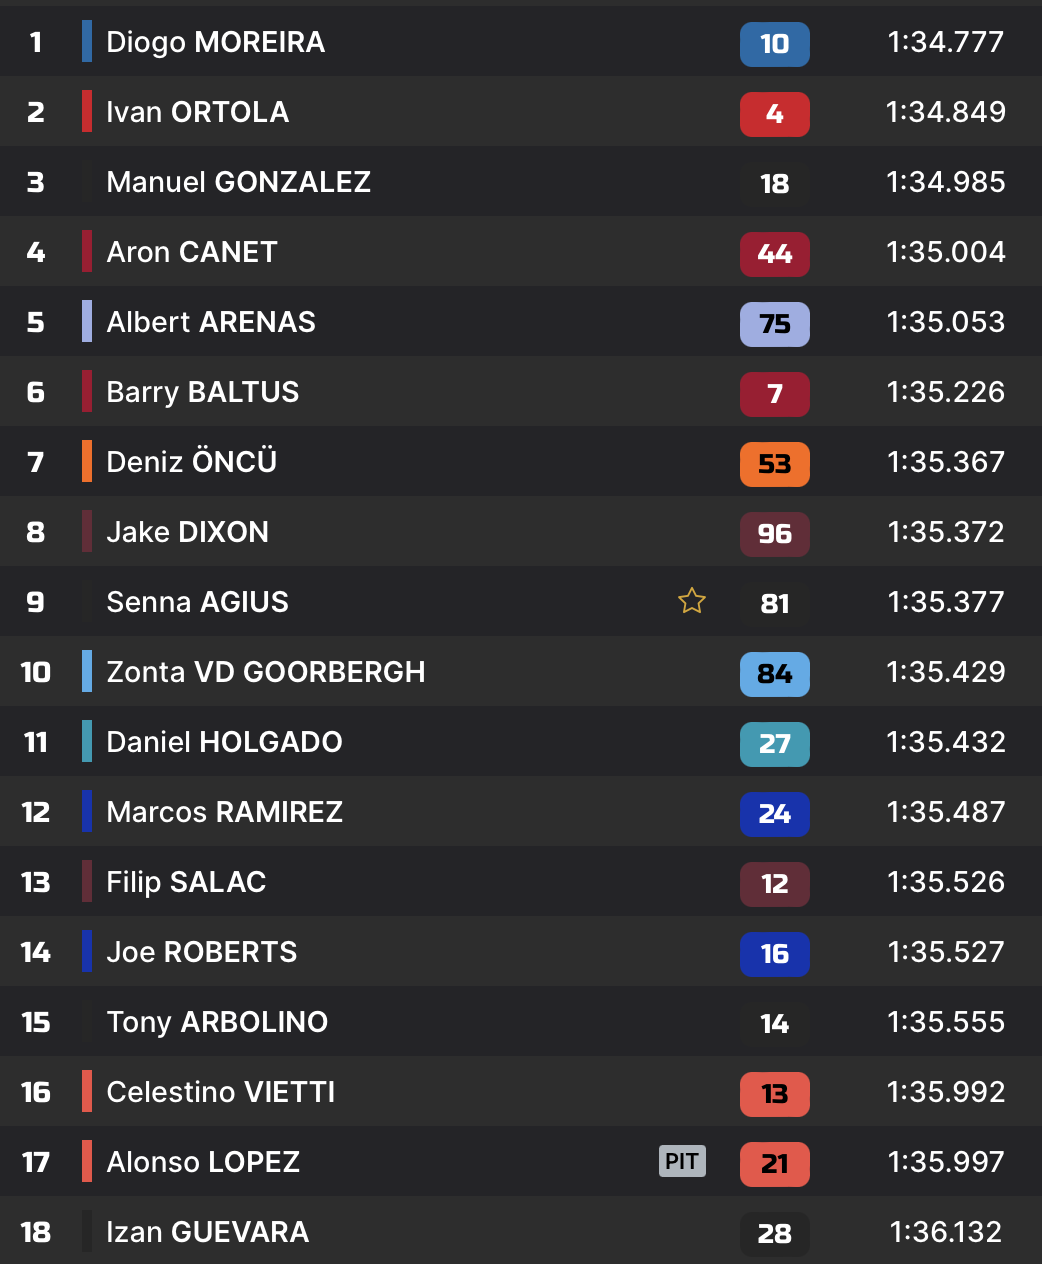This screenshot has width=1042, height=1264.
Task: Open Tony ARBOLINO's row
Action: 217,1022
